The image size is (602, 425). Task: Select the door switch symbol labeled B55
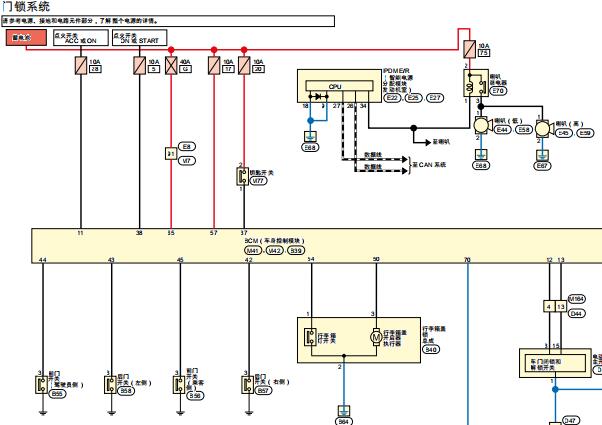(42, 385)
